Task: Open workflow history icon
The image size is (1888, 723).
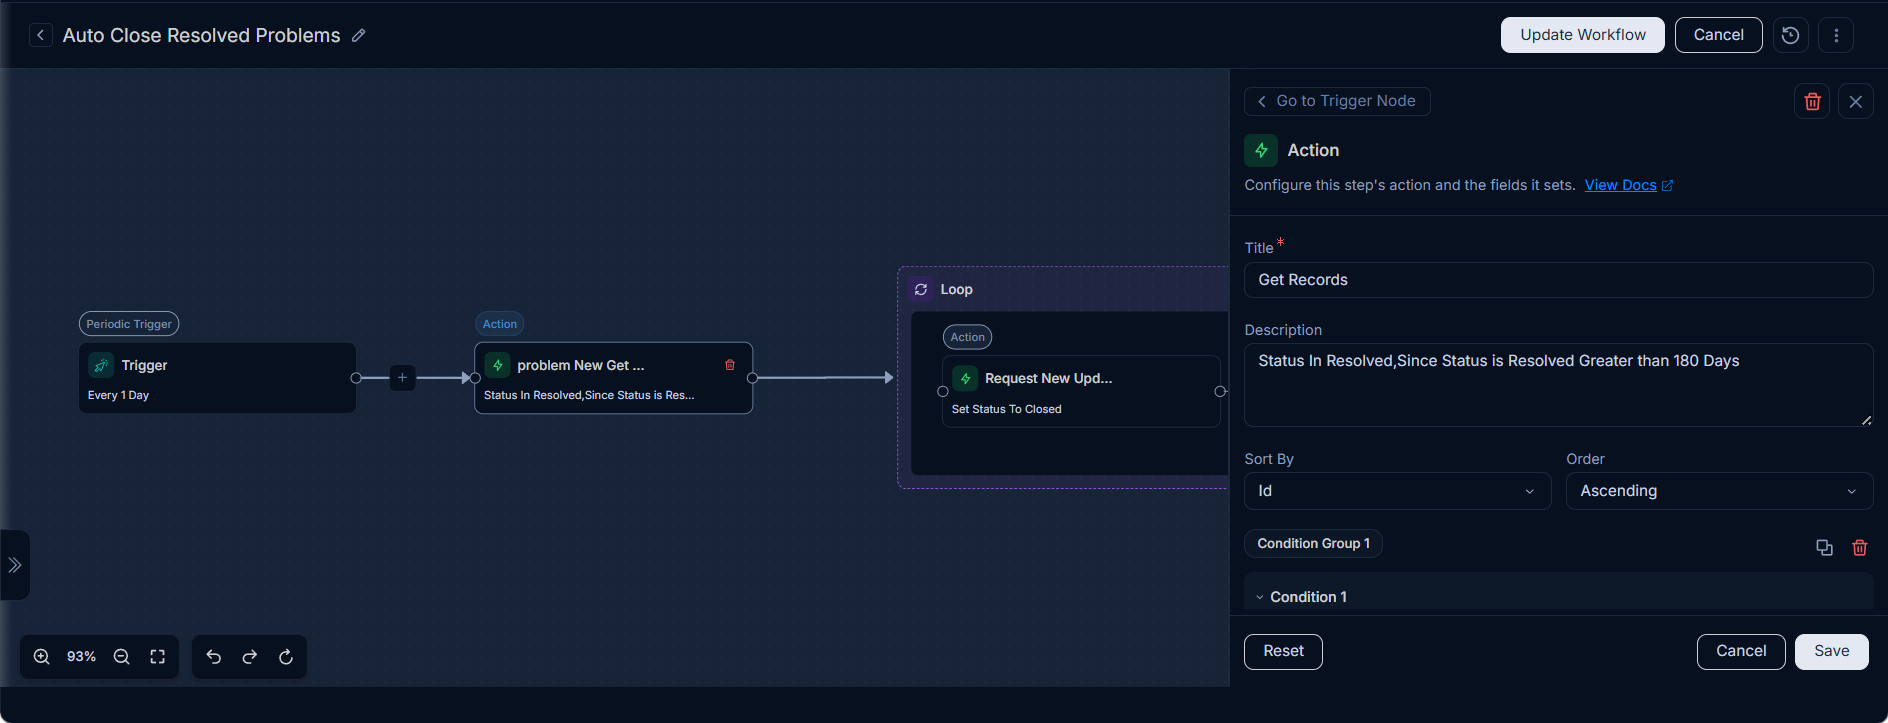Action: [1791, 35]
